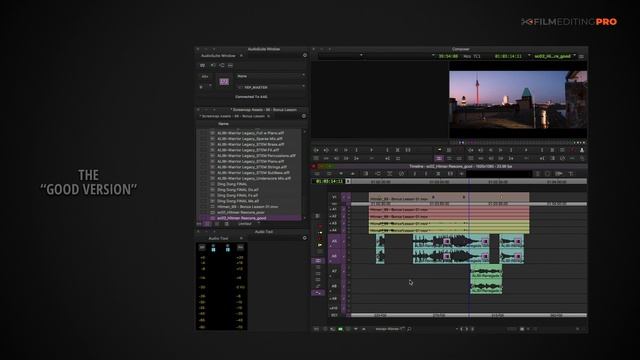
Task: Step forward one frame in source monitor
Action: [x=346, y=150]
